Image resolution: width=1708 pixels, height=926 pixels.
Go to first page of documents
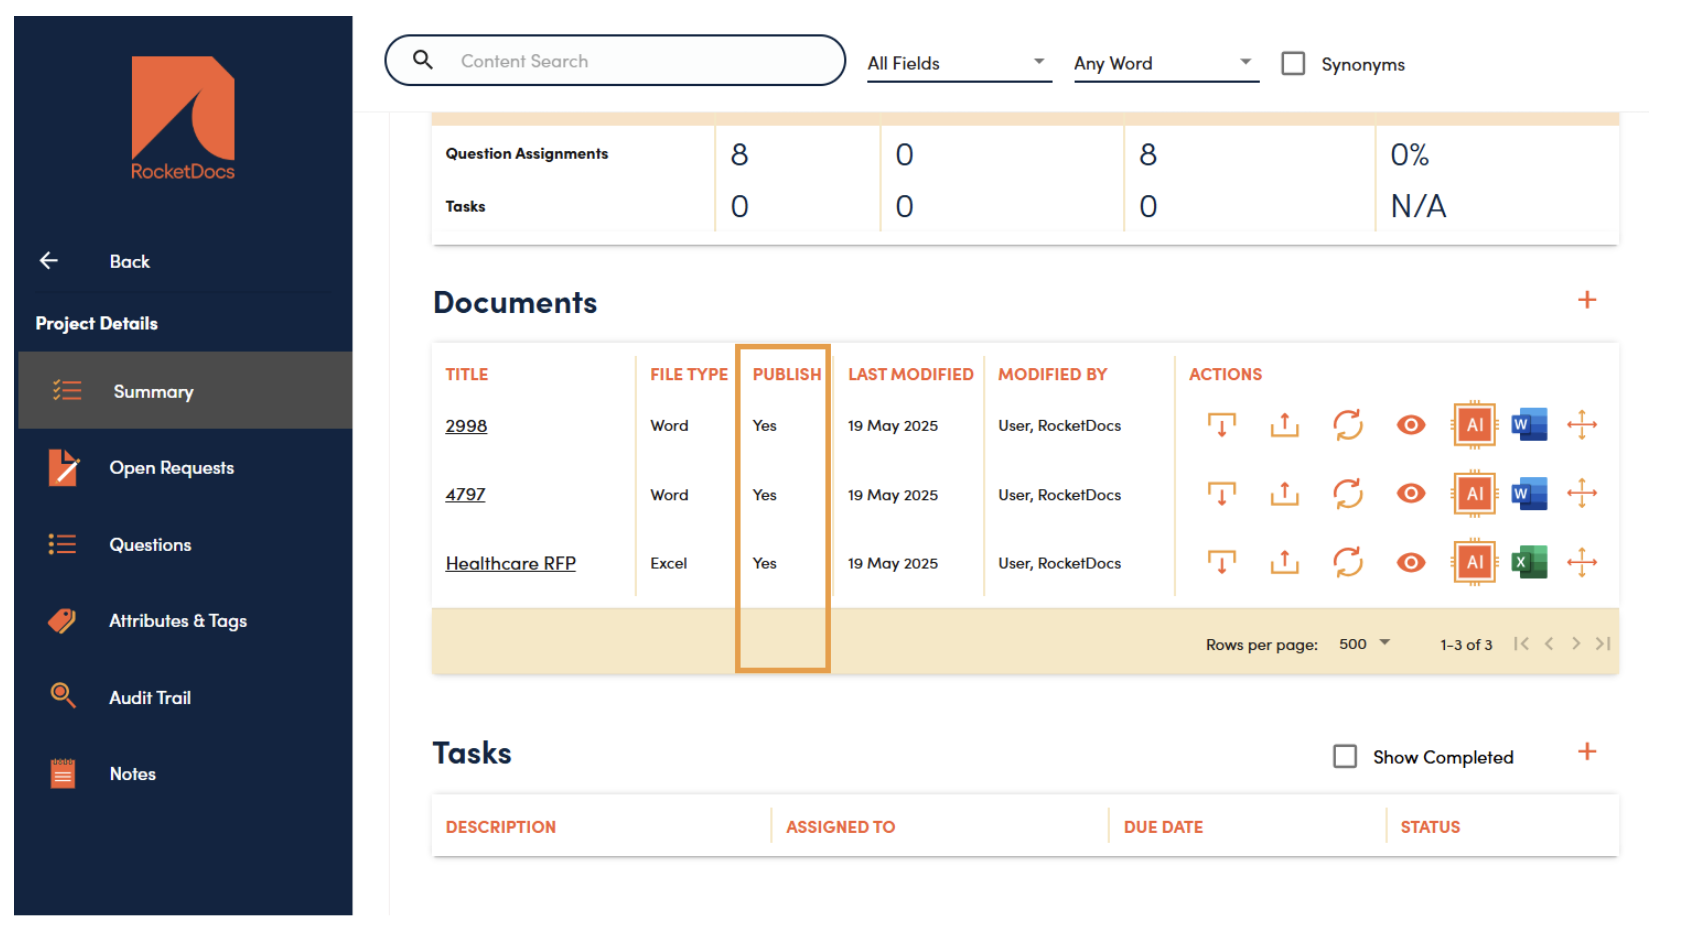(1521, 644)
